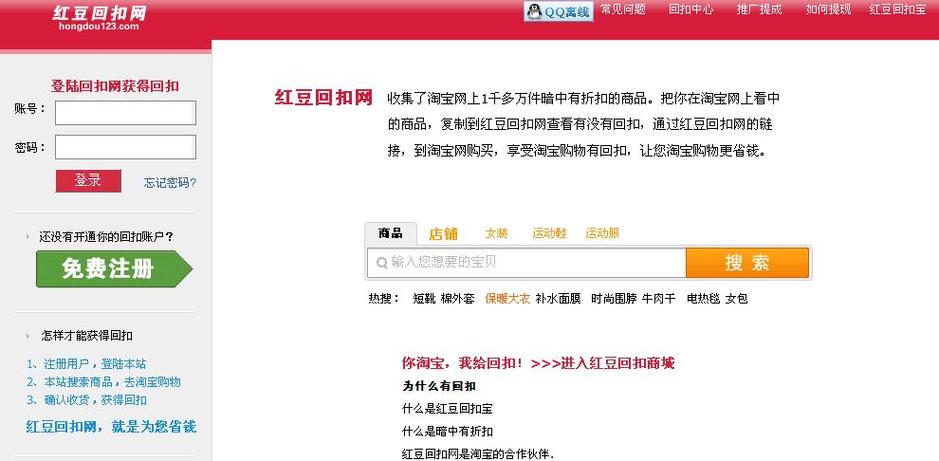This screenshot has height=461, width=939.
Task: Click the search magnifier icon in the search box
Action: (381, 263)
